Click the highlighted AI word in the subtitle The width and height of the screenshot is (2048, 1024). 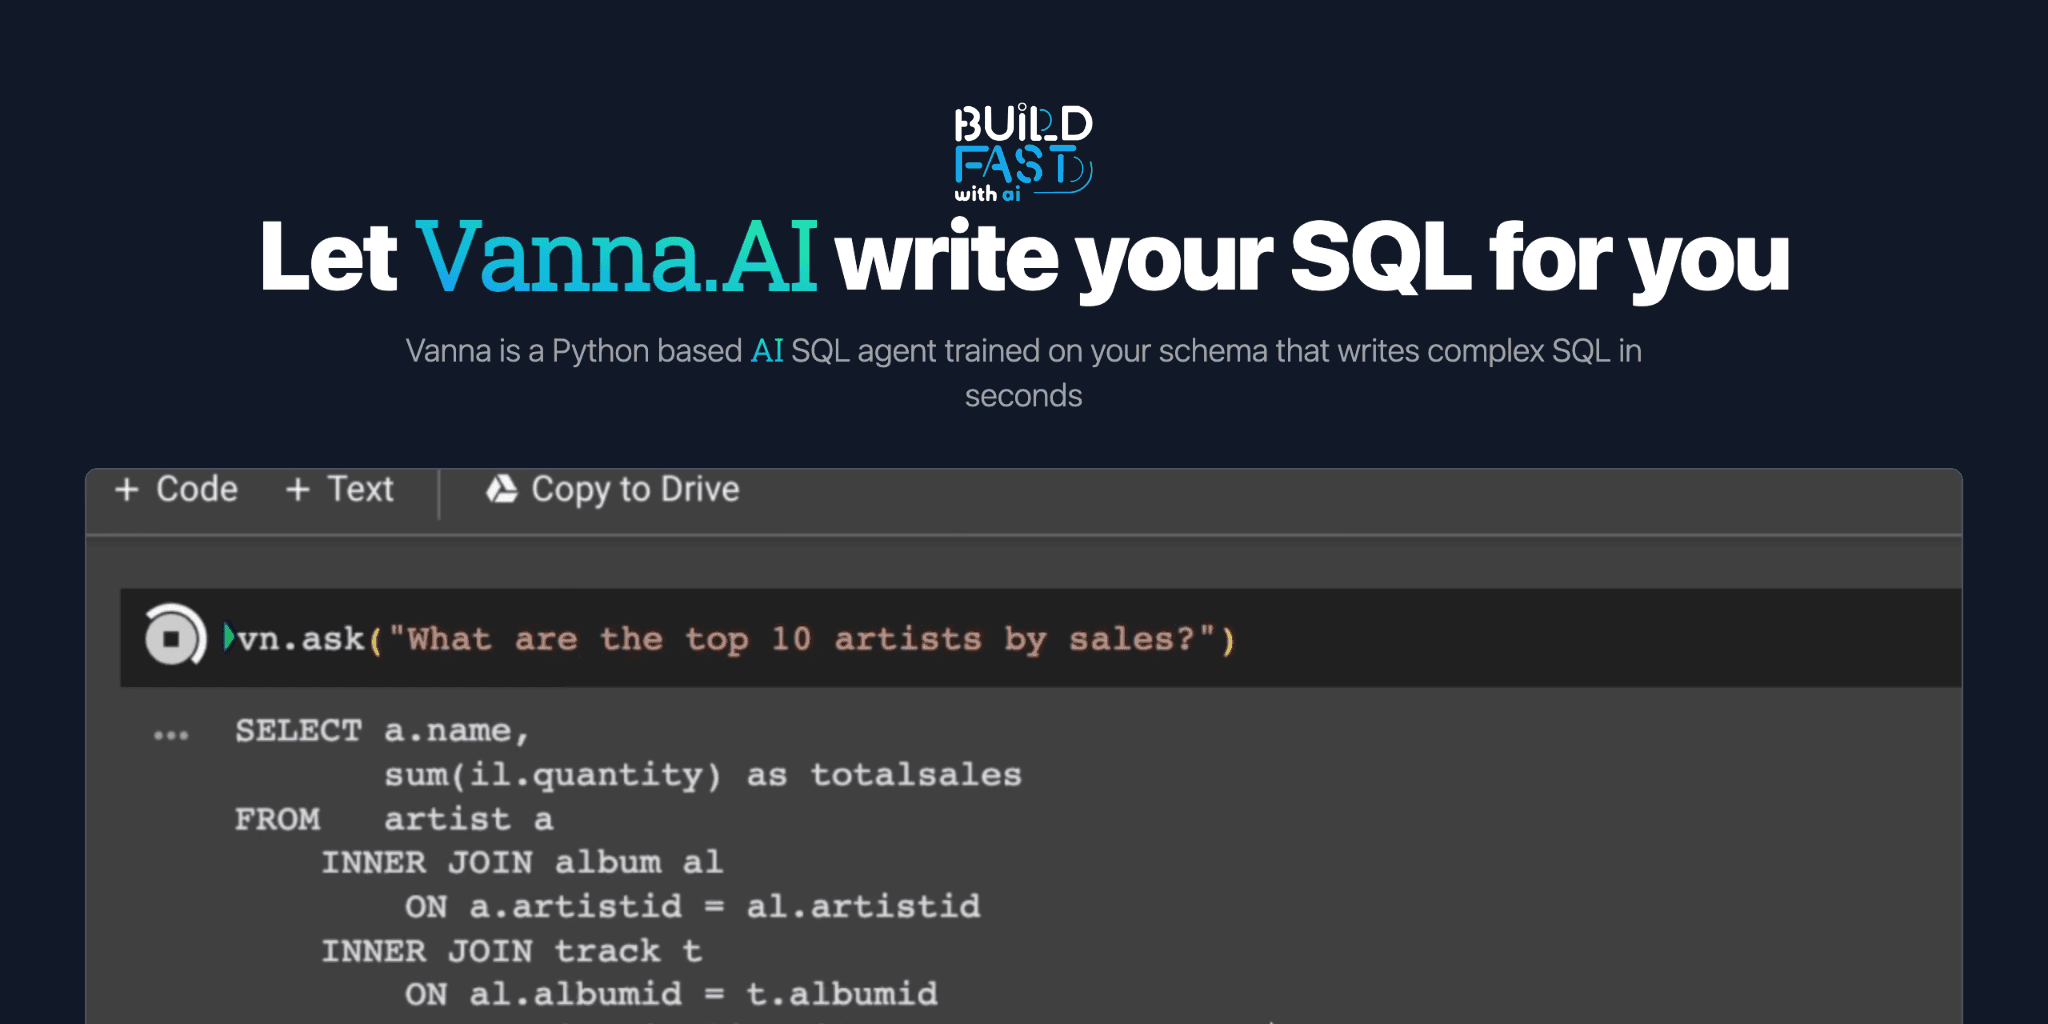point(766,351)
